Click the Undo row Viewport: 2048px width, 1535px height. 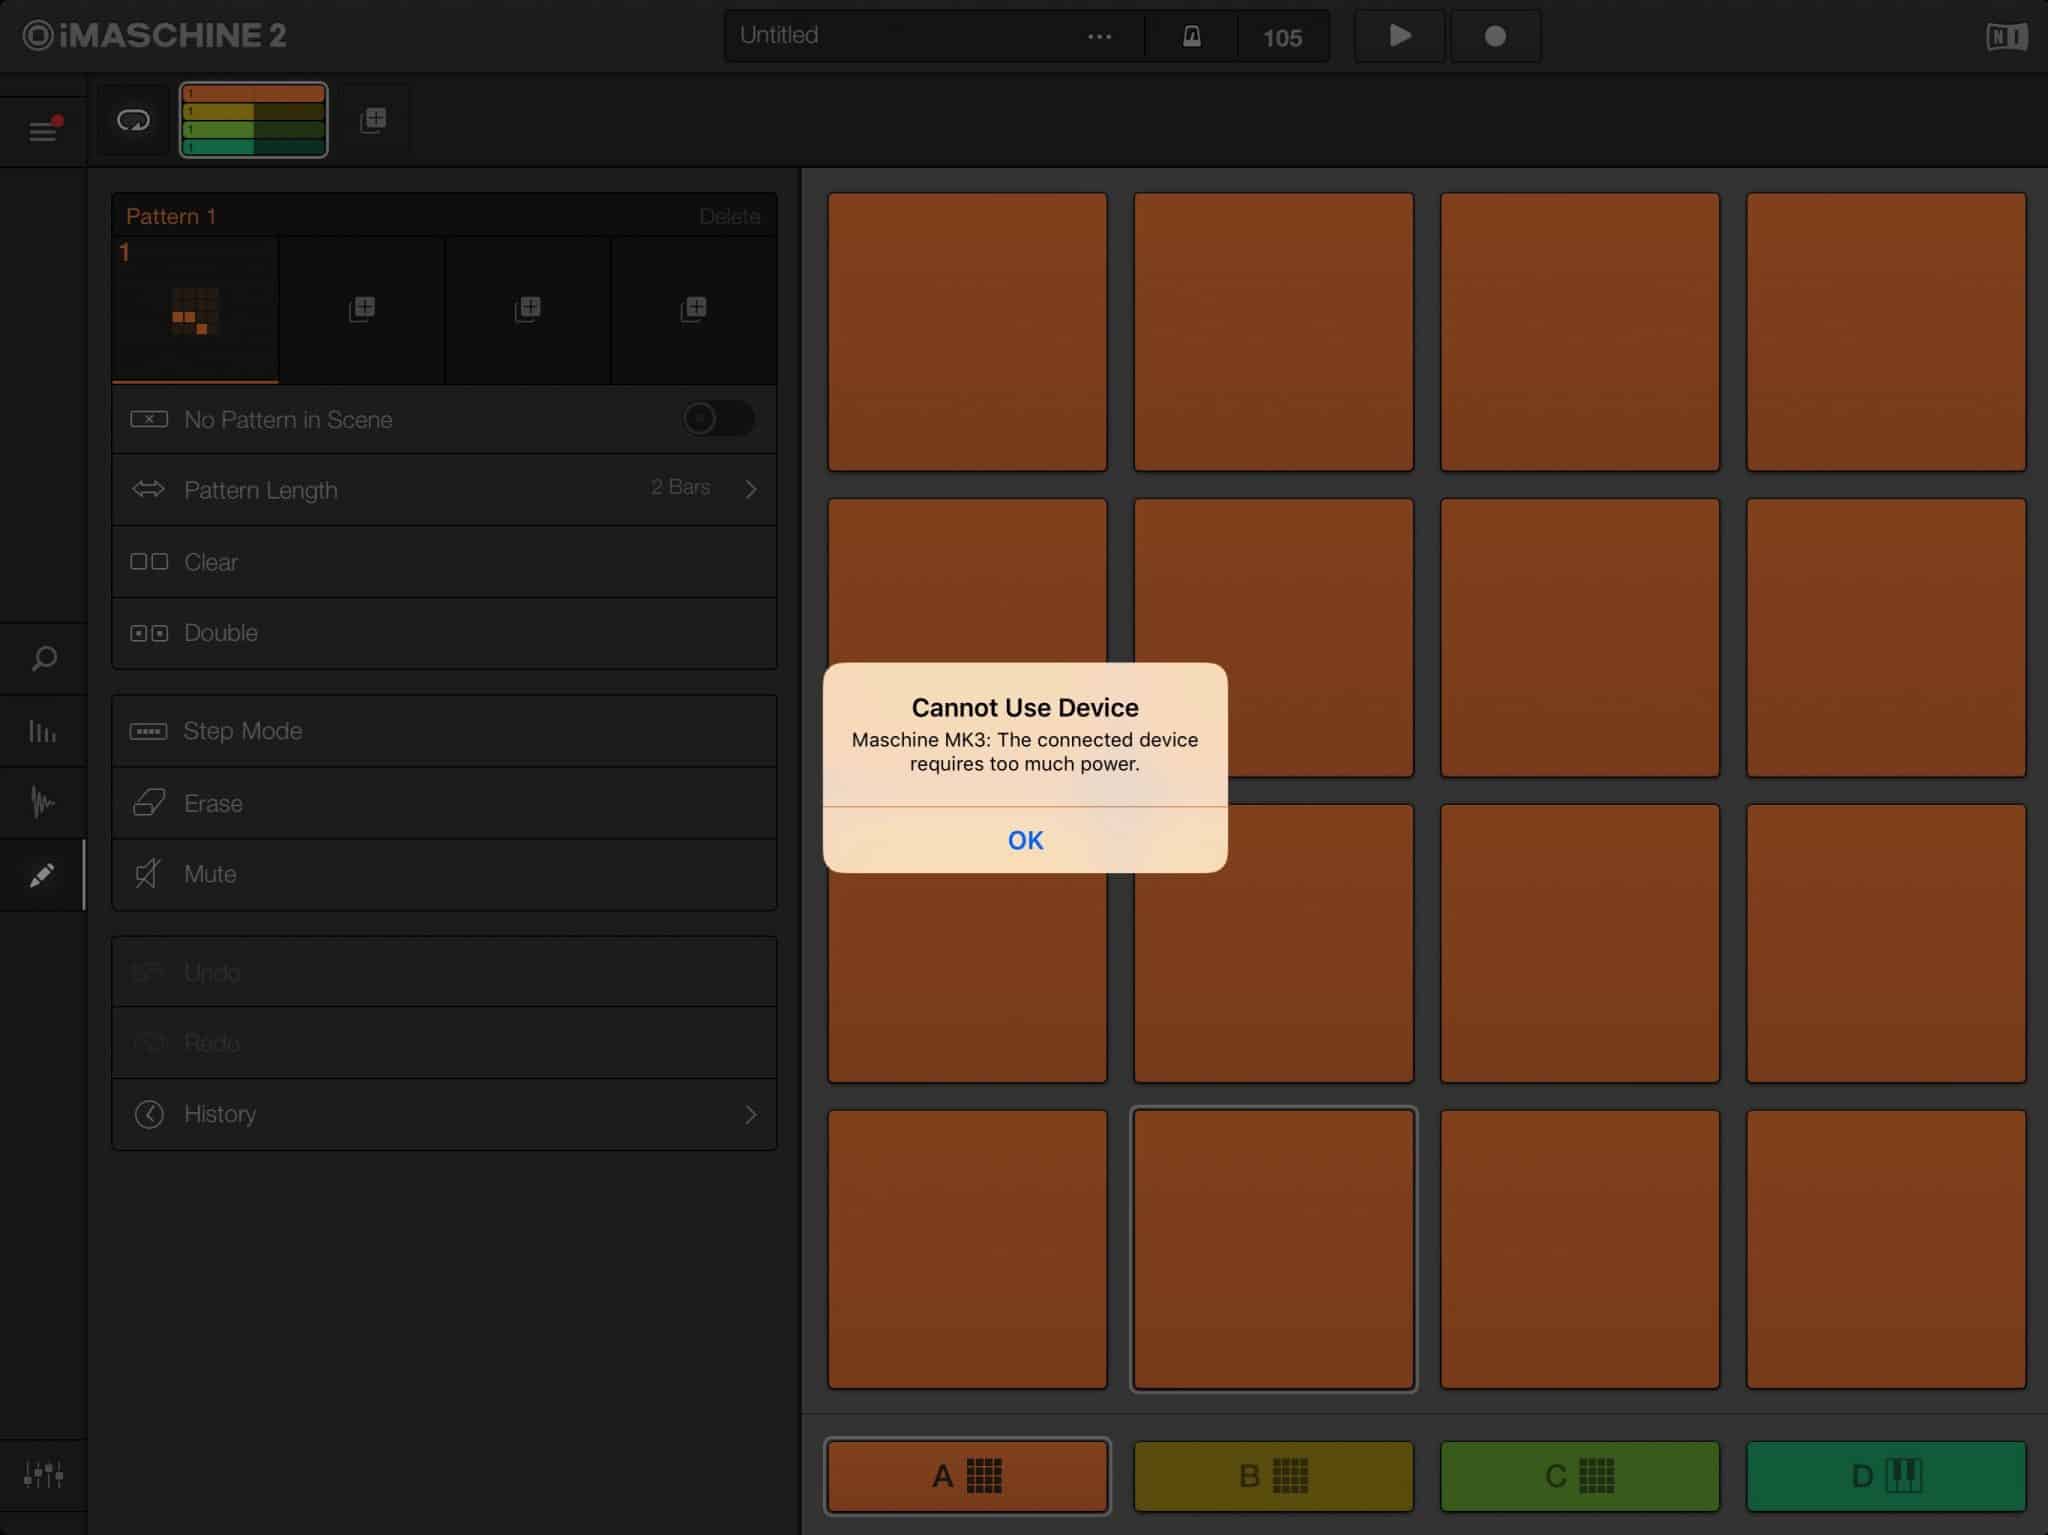coord(444,972)
